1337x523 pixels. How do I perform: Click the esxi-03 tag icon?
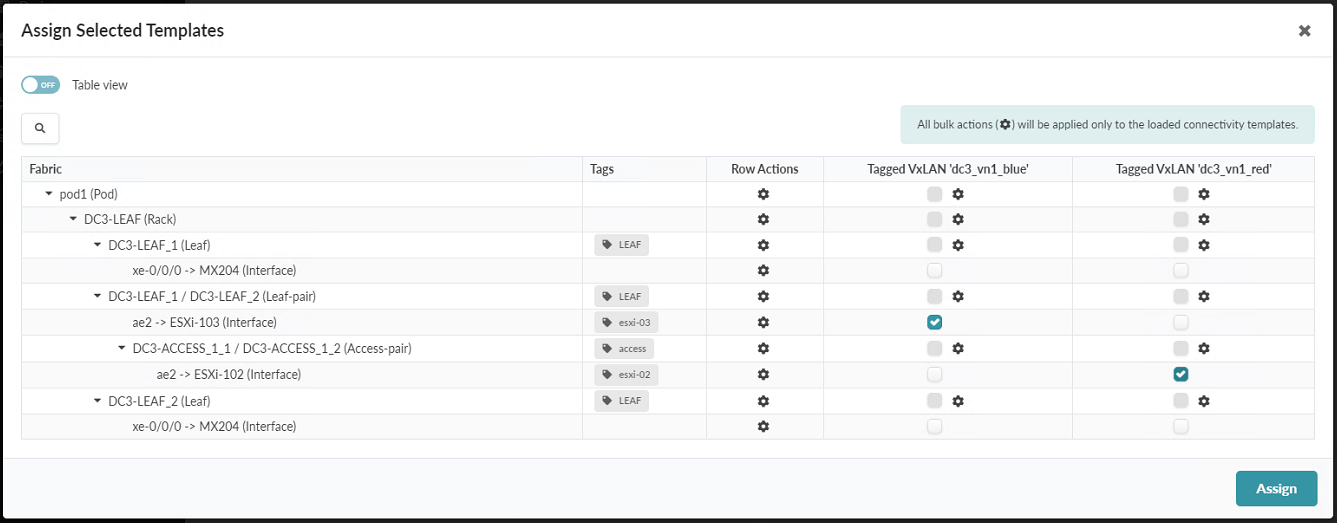[x=607, y=322]
